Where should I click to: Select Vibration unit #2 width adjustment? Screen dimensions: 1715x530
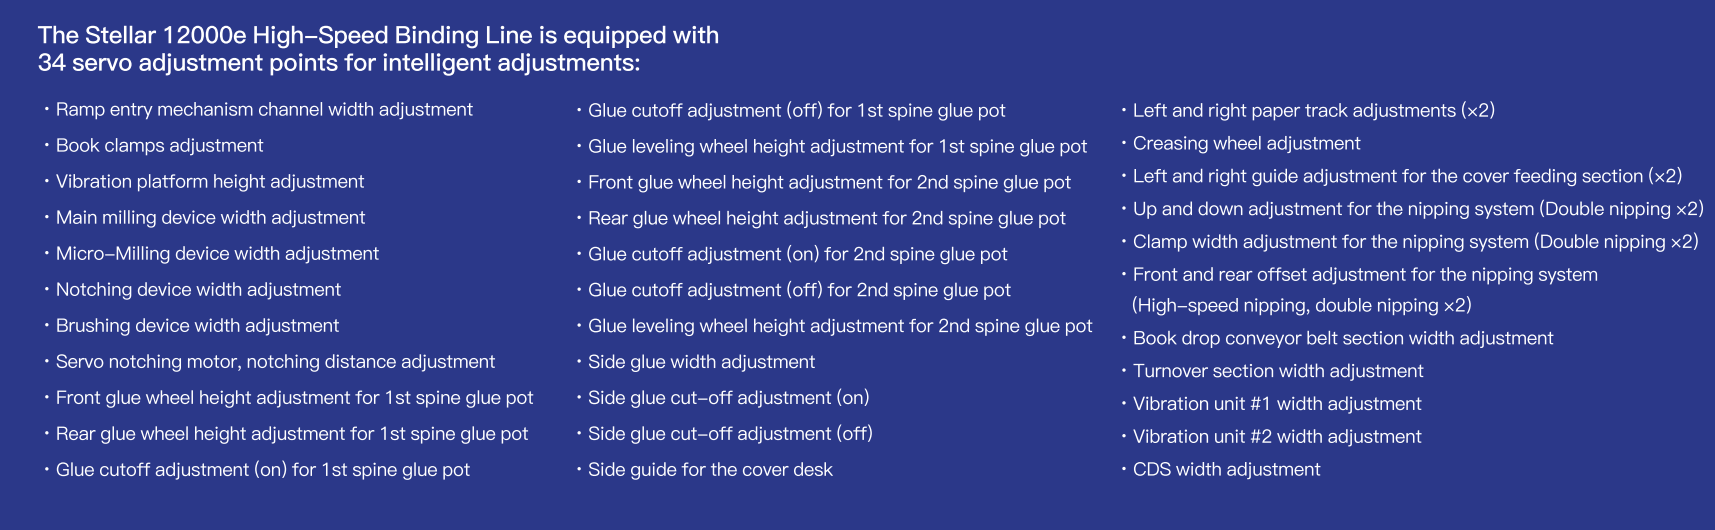tap(1277, 437)
